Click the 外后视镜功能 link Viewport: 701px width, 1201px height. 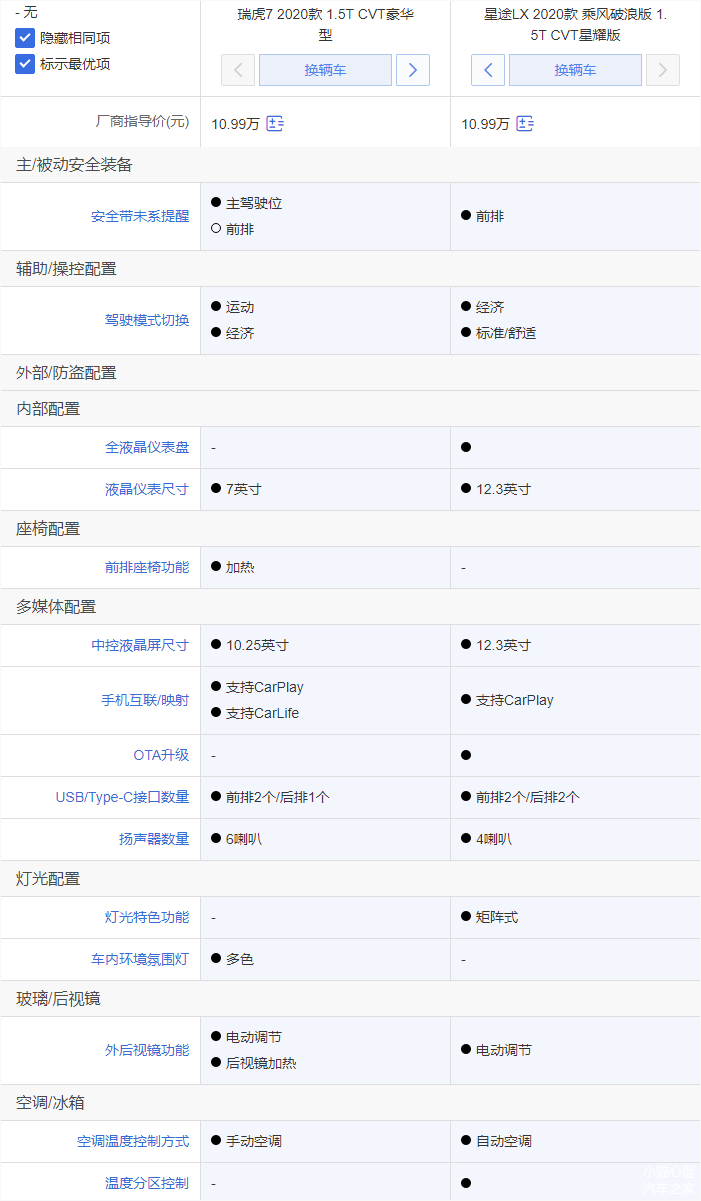click(x=147, y=1050)
